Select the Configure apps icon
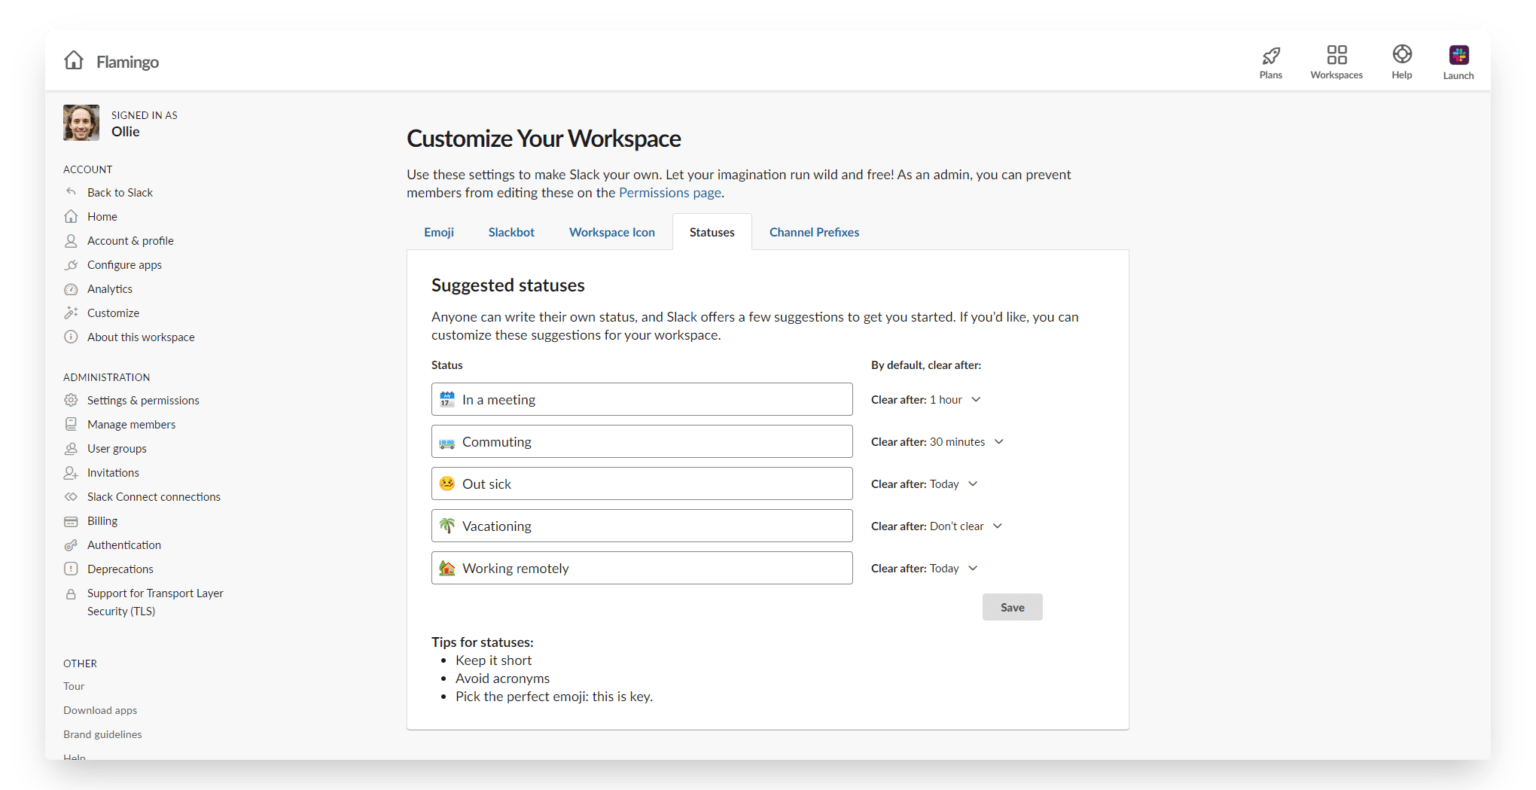1536x790 pixels. point(70,264)
